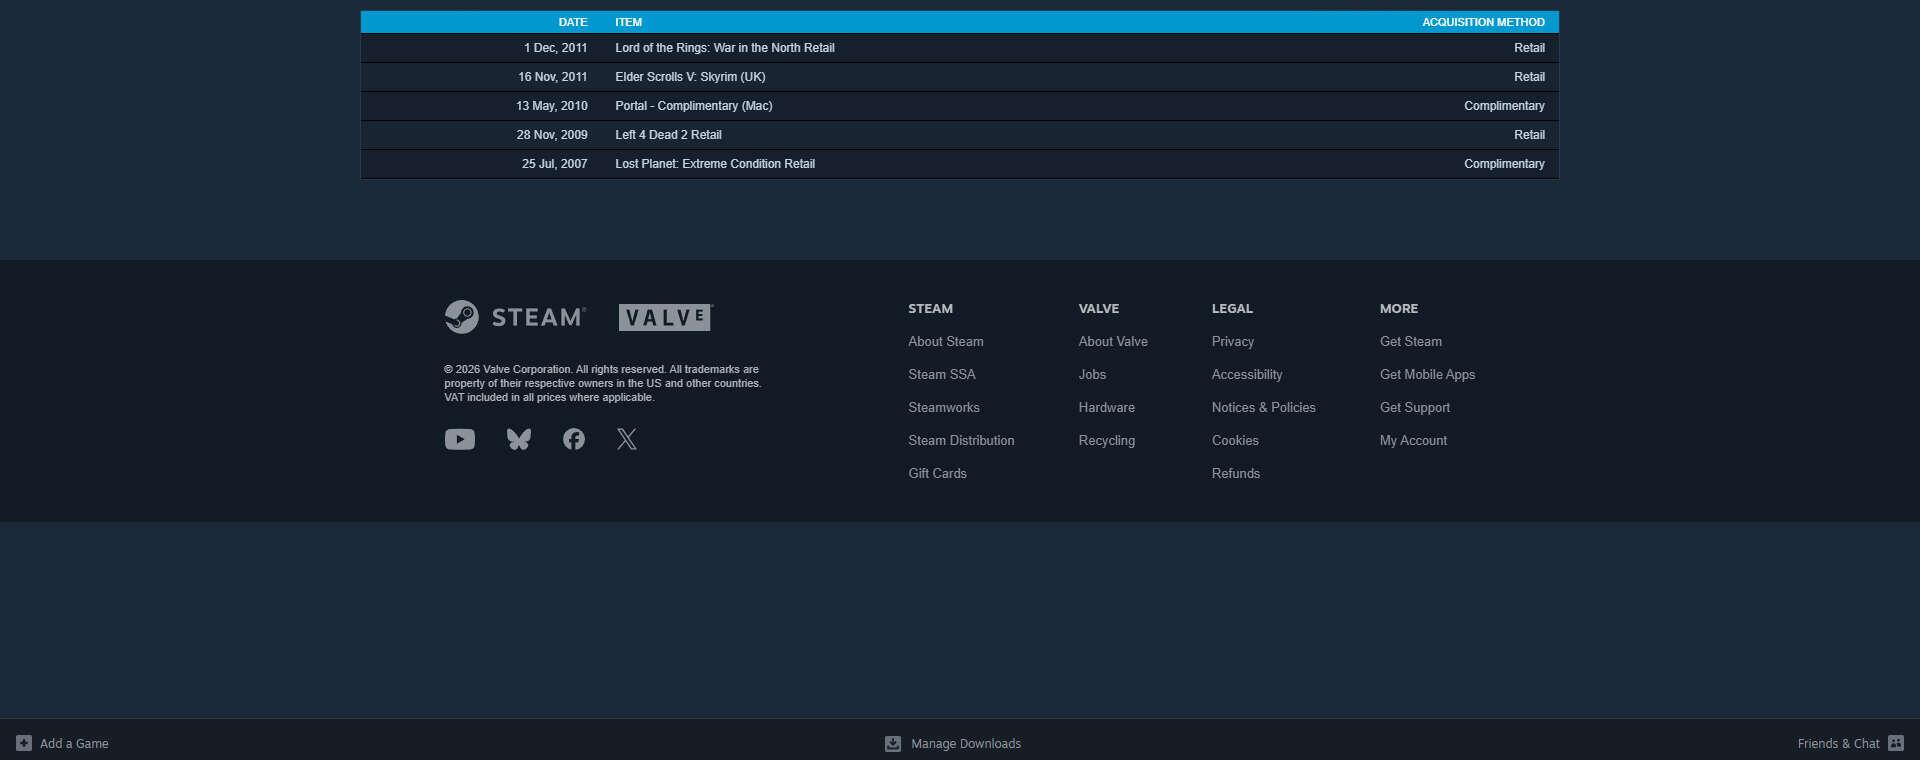This screenshot has height=760, width=1920.
Task: Open Steam's Bluesky butterfly icon
Action: pyautogui.click(x=519, y=439)
